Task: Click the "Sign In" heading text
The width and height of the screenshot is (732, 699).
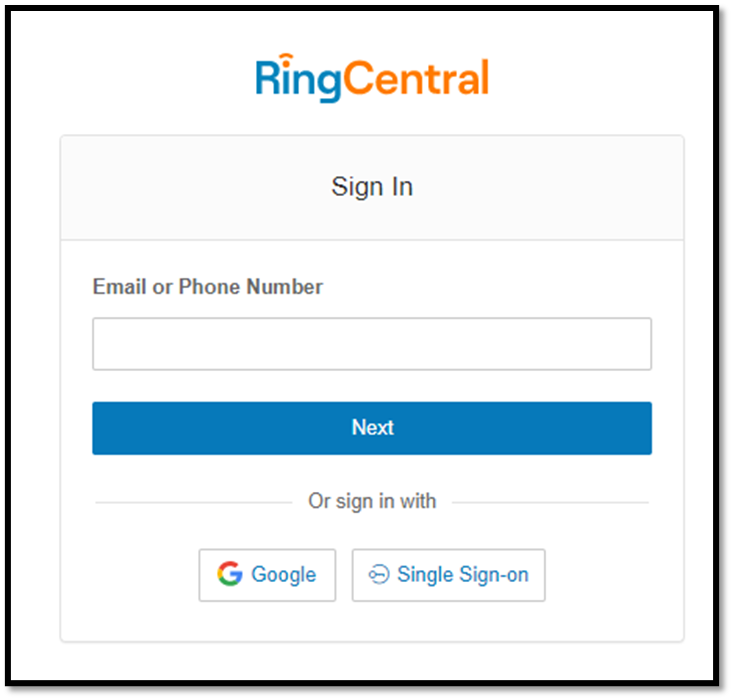Action: click(372, 188)
